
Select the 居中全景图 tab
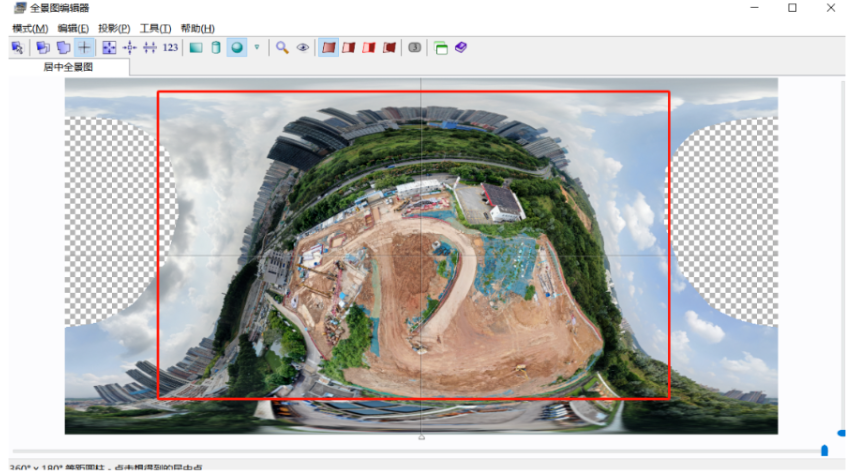(69, 67)
